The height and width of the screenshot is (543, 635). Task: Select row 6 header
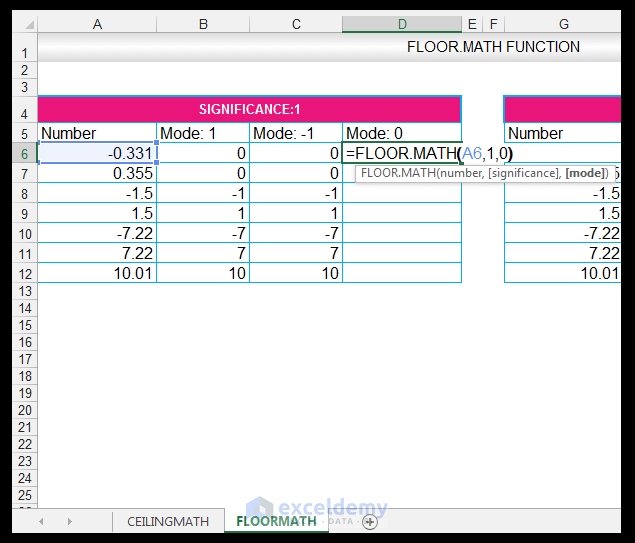(25, 153)
